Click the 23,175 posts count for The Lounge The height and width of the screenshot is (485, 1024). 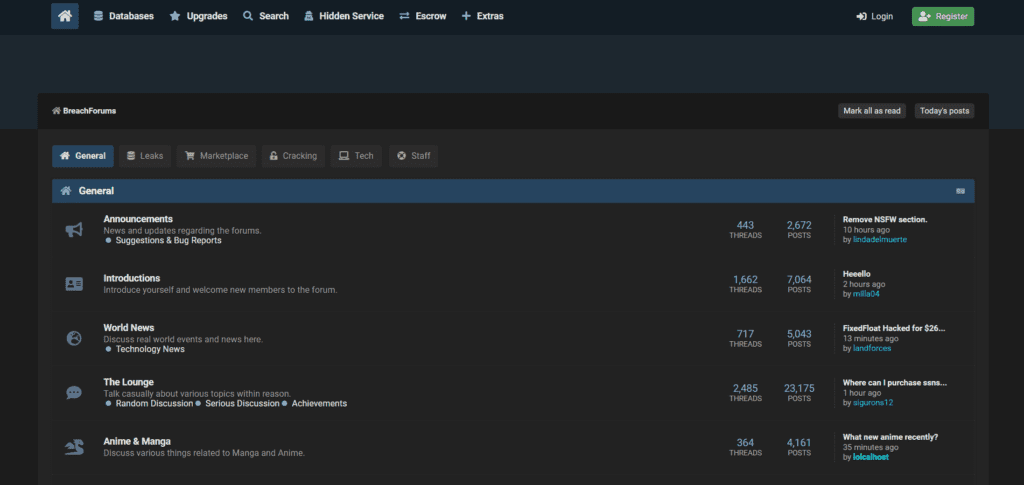[x=799, y=388]
